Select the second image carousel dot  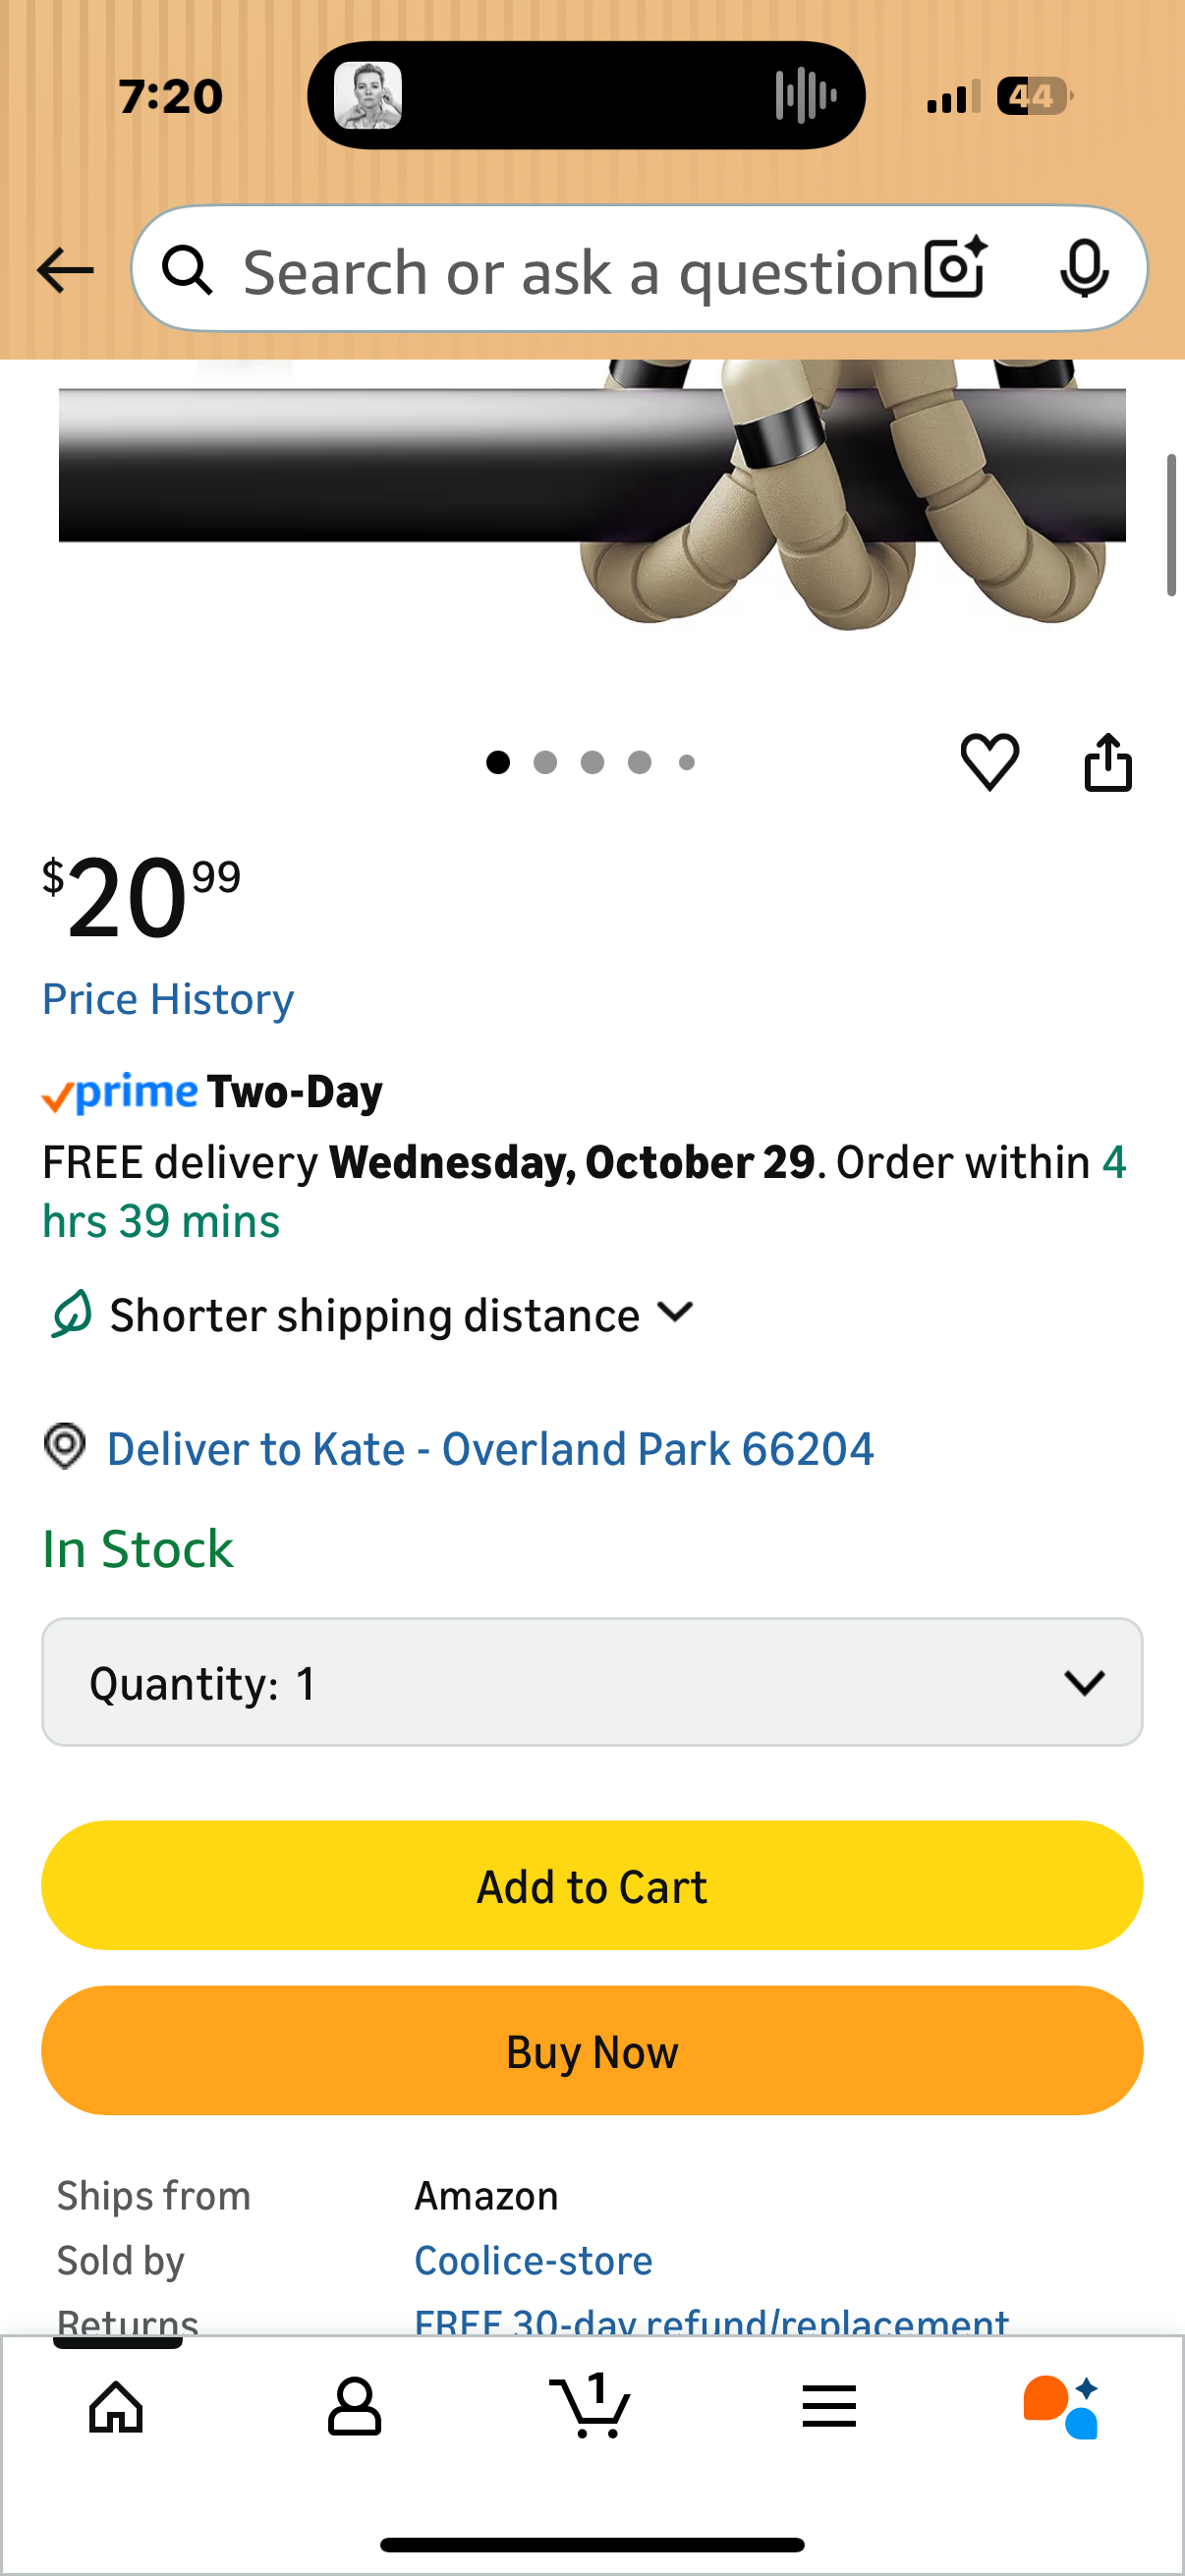546,762
